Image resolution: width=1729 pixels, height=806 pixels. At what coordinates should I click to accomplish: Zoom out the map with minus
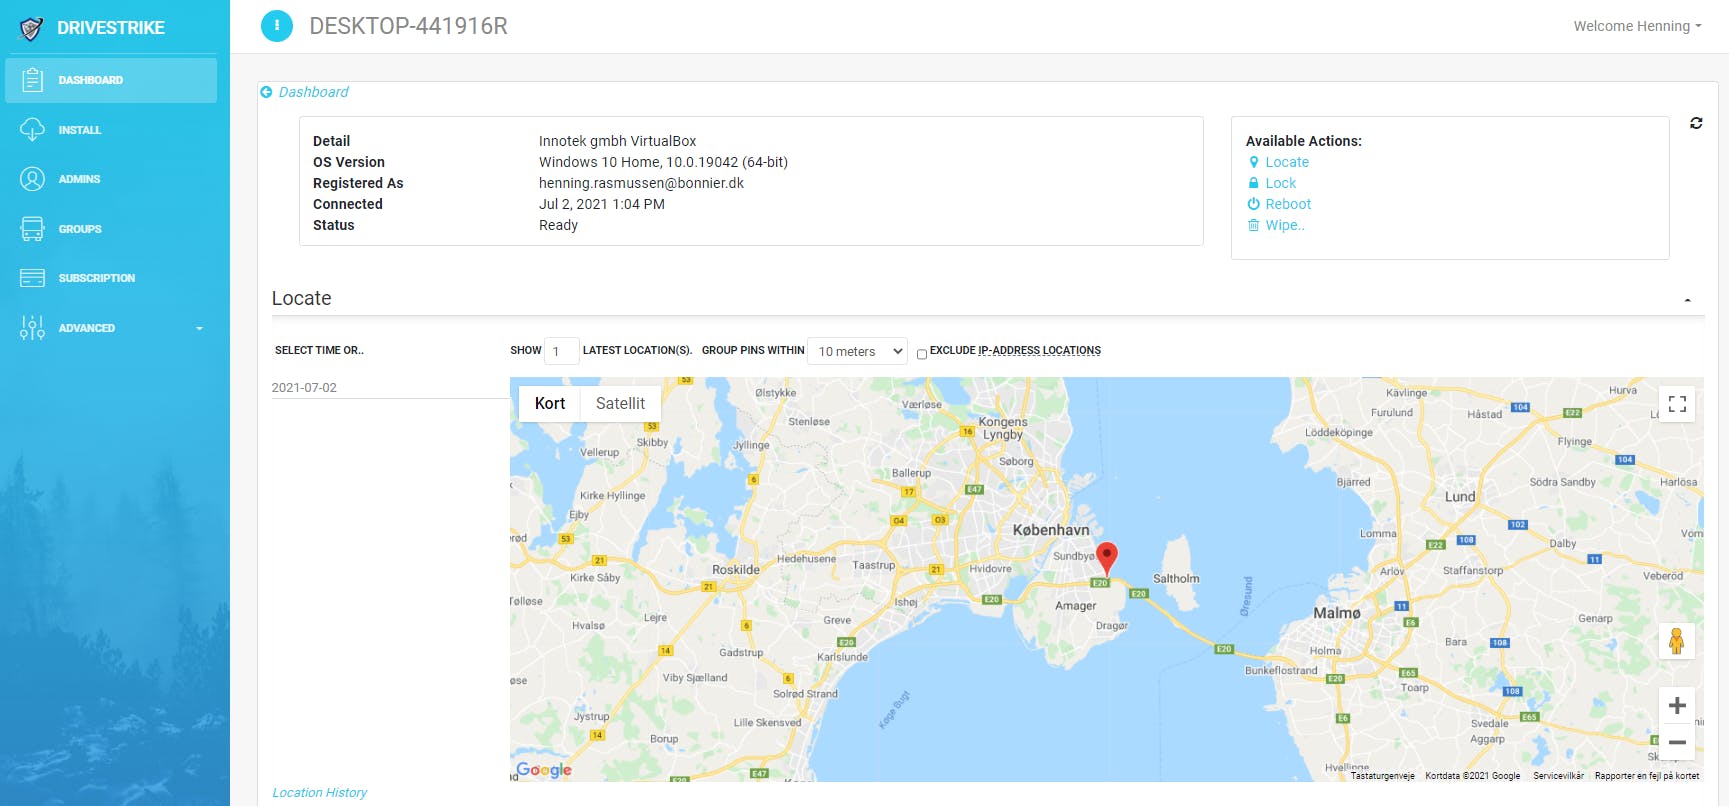tap(1677, 742)
